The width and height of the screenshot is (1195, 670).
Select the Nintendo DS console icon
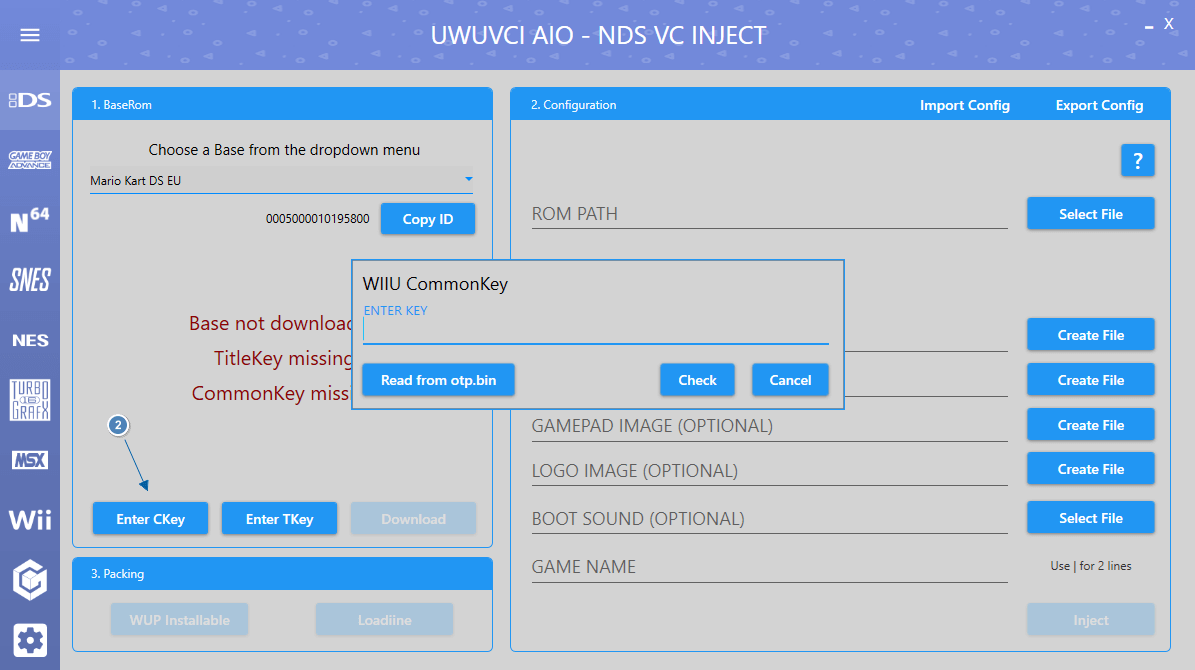[30, 100]
